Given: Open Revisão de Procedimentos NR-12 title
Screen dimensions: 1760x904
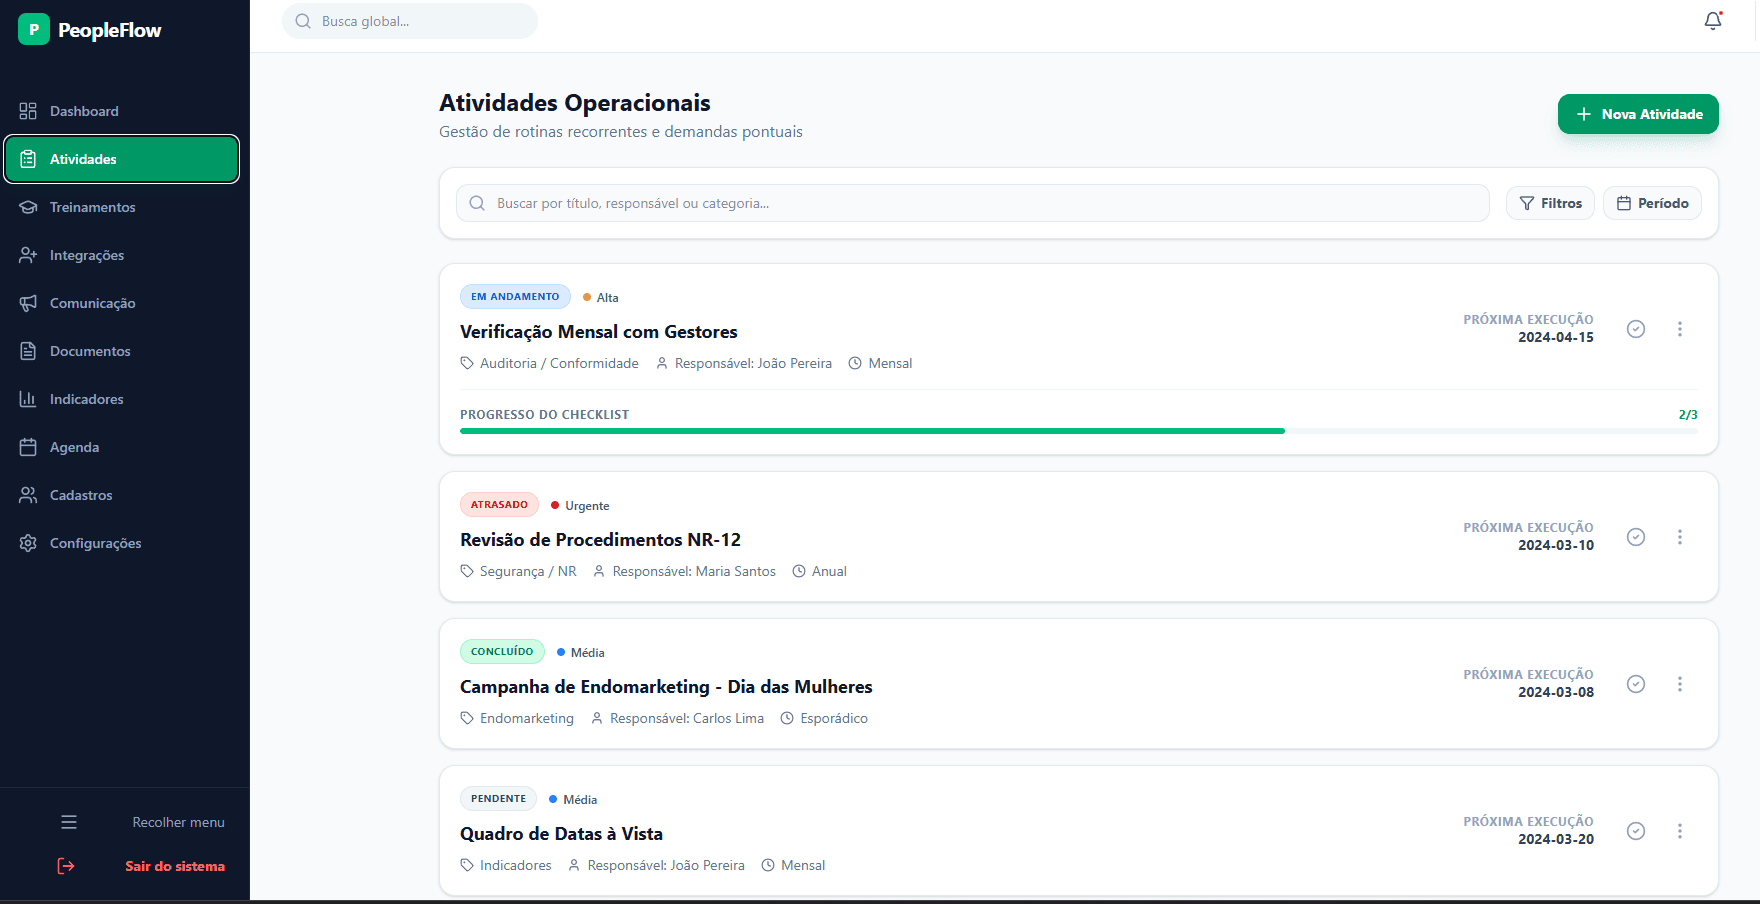Looking at the screenshot, I should (x=600, y=540).
